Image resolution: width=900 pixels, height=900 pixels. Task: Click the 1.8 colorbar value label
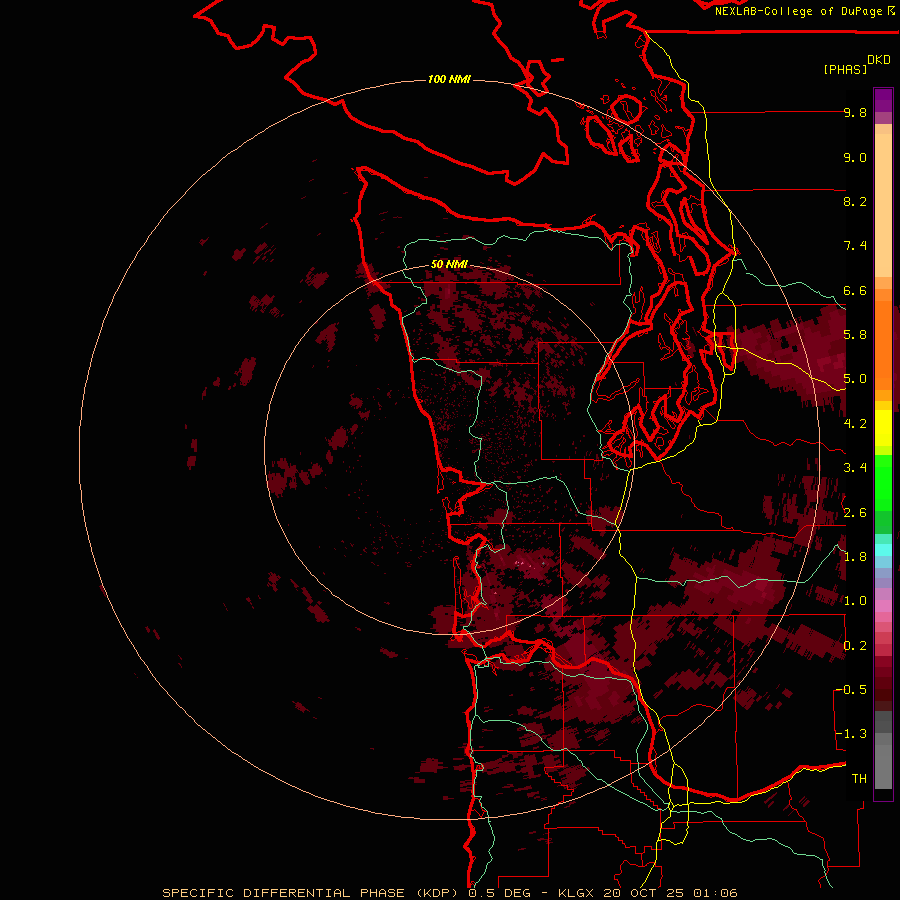coord(855,557)
